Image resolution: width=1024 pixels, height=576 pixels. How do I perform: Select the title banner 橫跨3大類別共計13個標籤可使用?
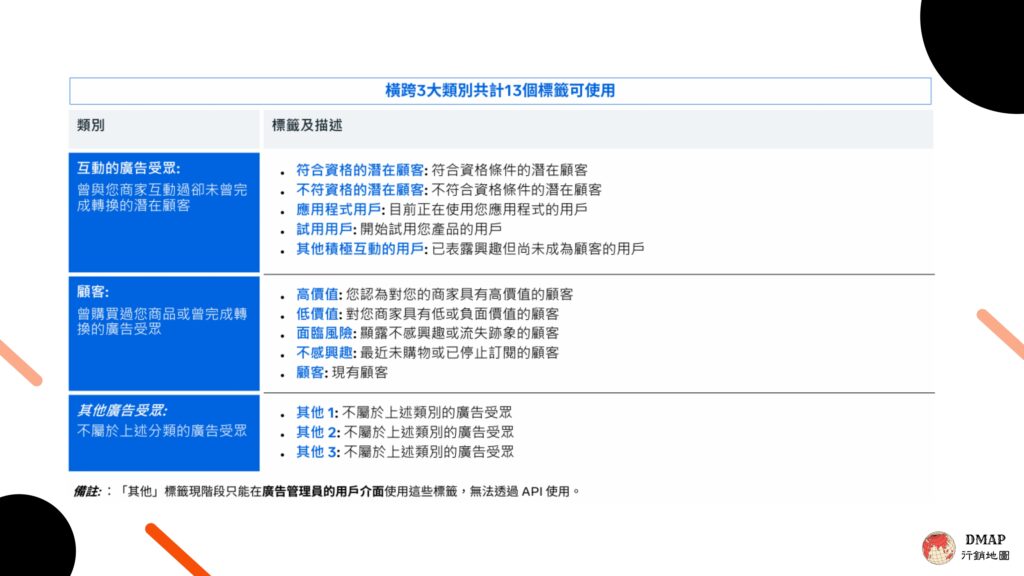coord(500,91)
